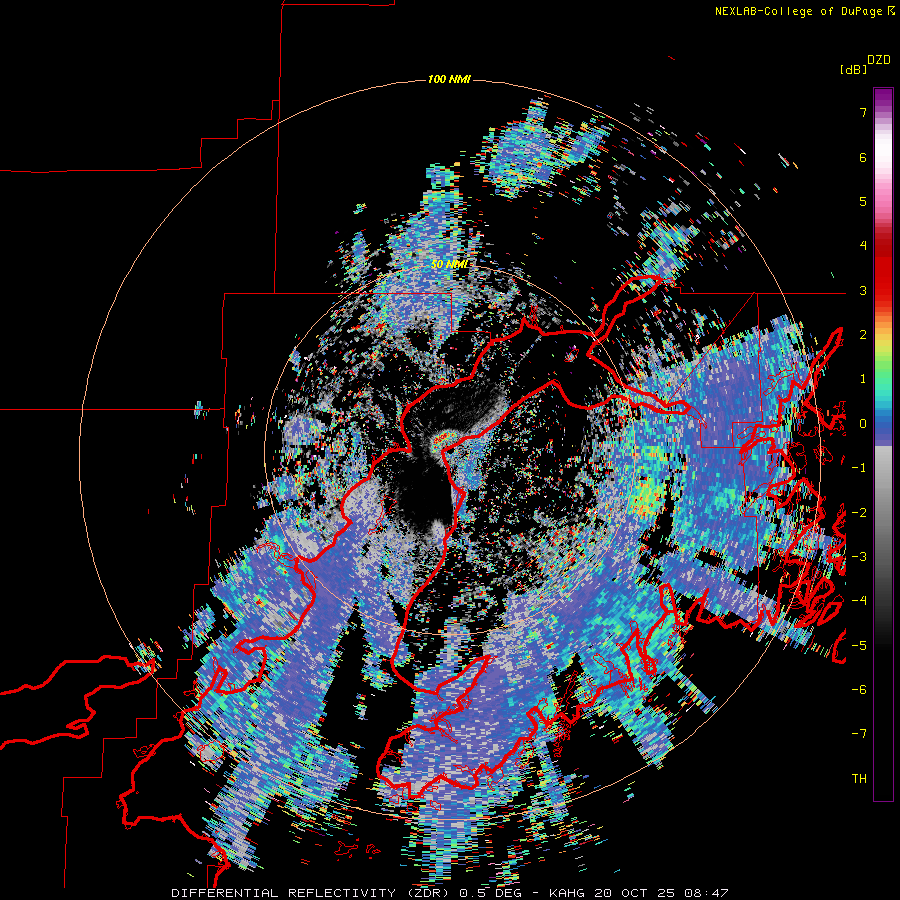
Task: Click the -2 value on the dB scale
Action: coord(859,513)
